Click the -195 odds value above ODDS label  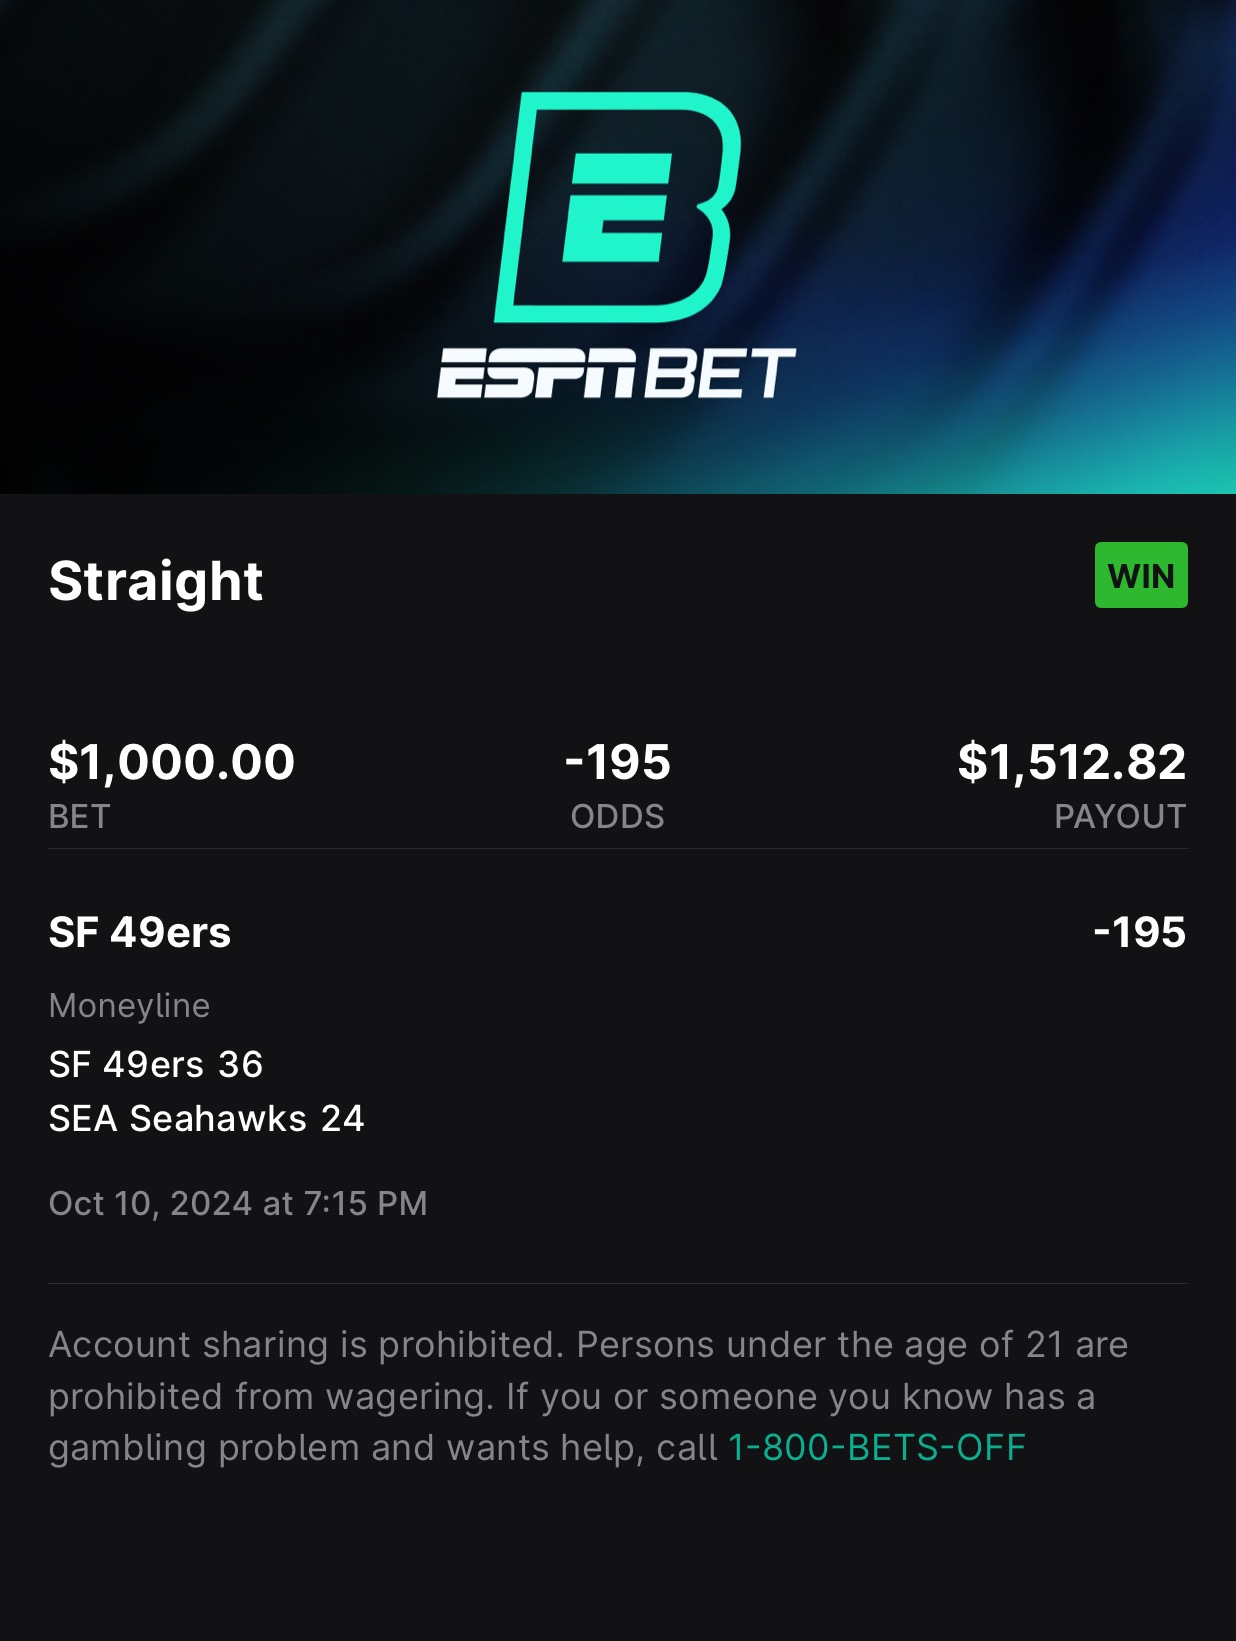coord(617,762)
